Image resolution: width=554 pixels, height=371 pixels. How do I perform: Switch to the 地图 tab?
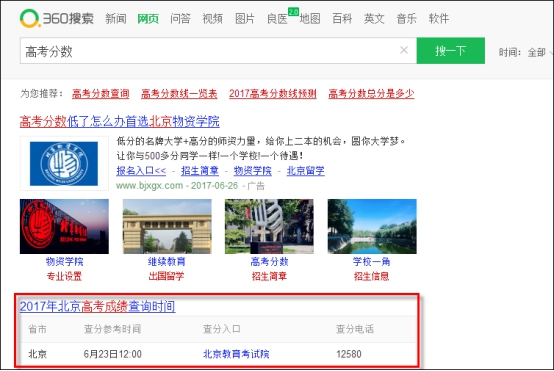310,18
